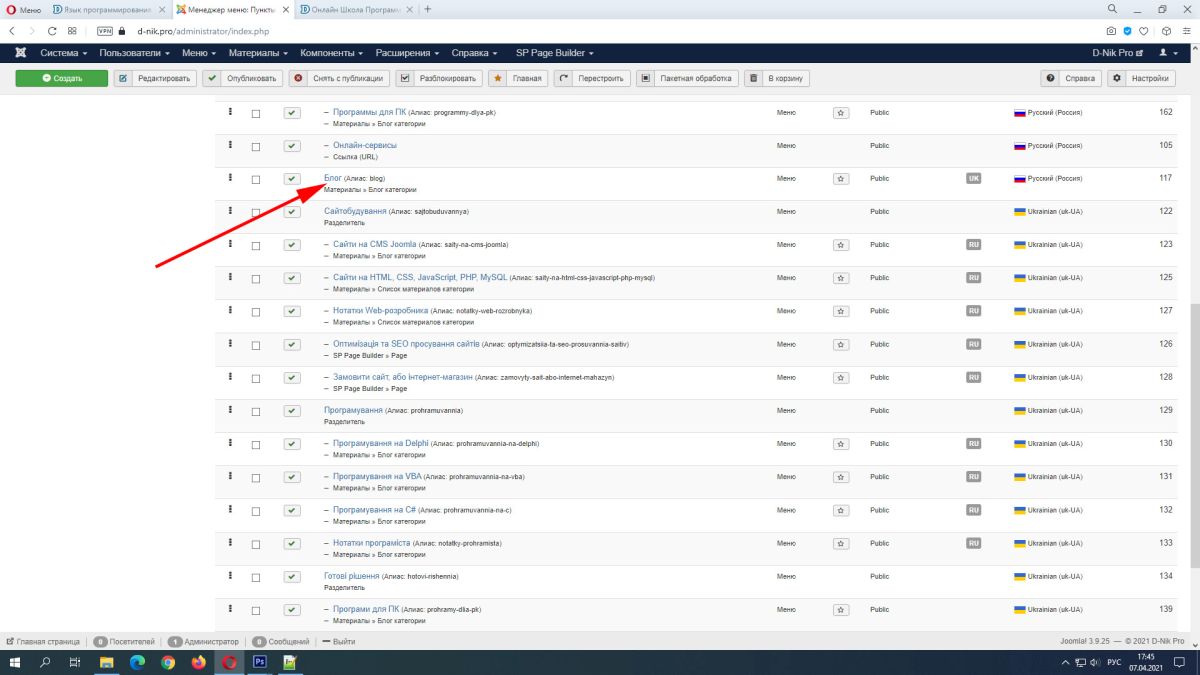The image size is (1200, 675).
Task: Toggle published status of Програмування separator
Action: pyautogui.click(x=292, y=411)
